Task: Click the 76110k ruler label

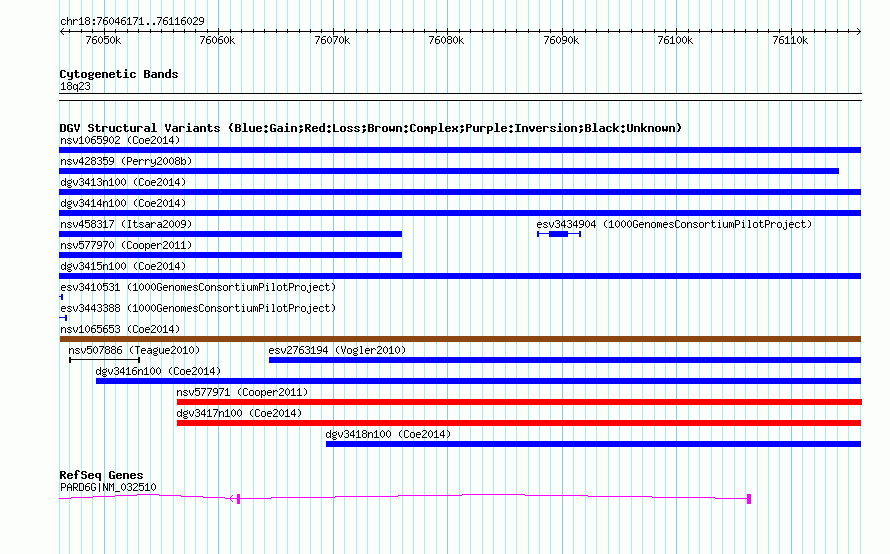Action: click(790, 40)
